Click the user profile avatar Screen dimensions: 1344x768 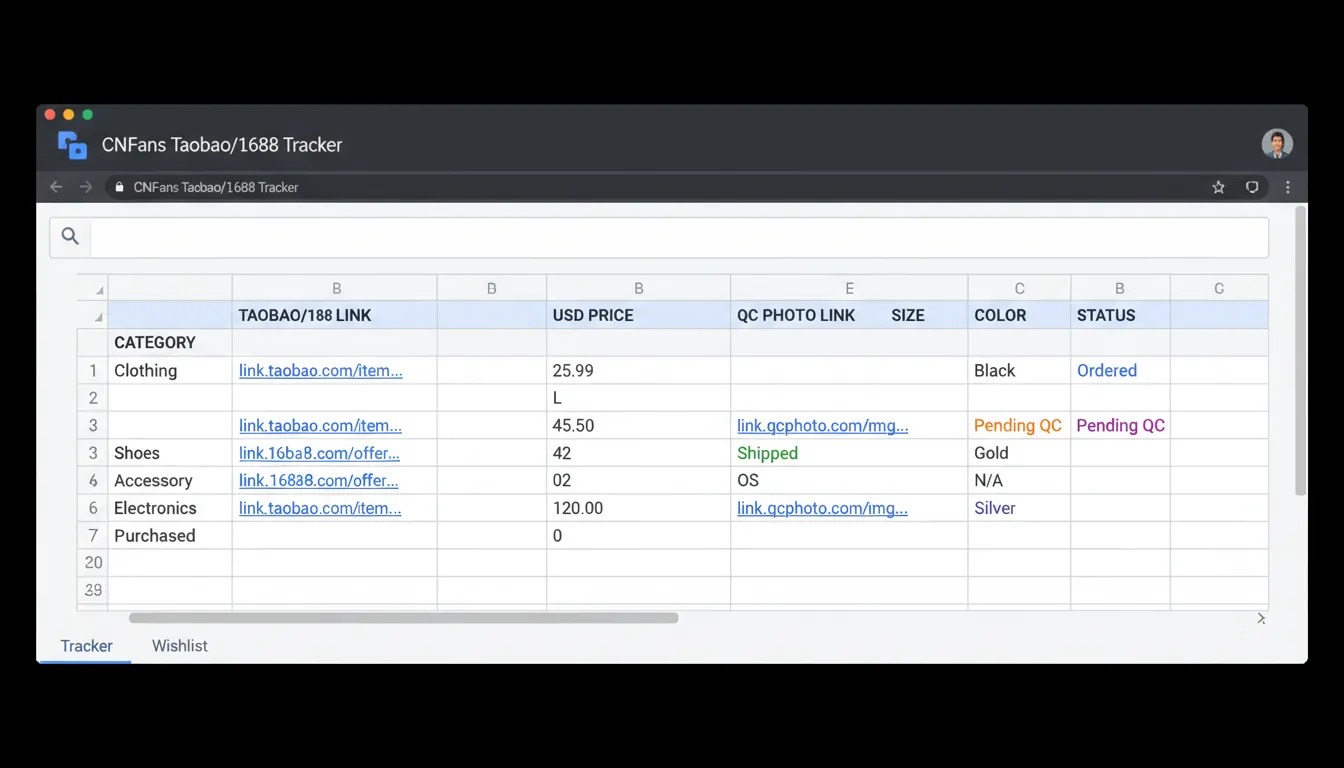1277,144
